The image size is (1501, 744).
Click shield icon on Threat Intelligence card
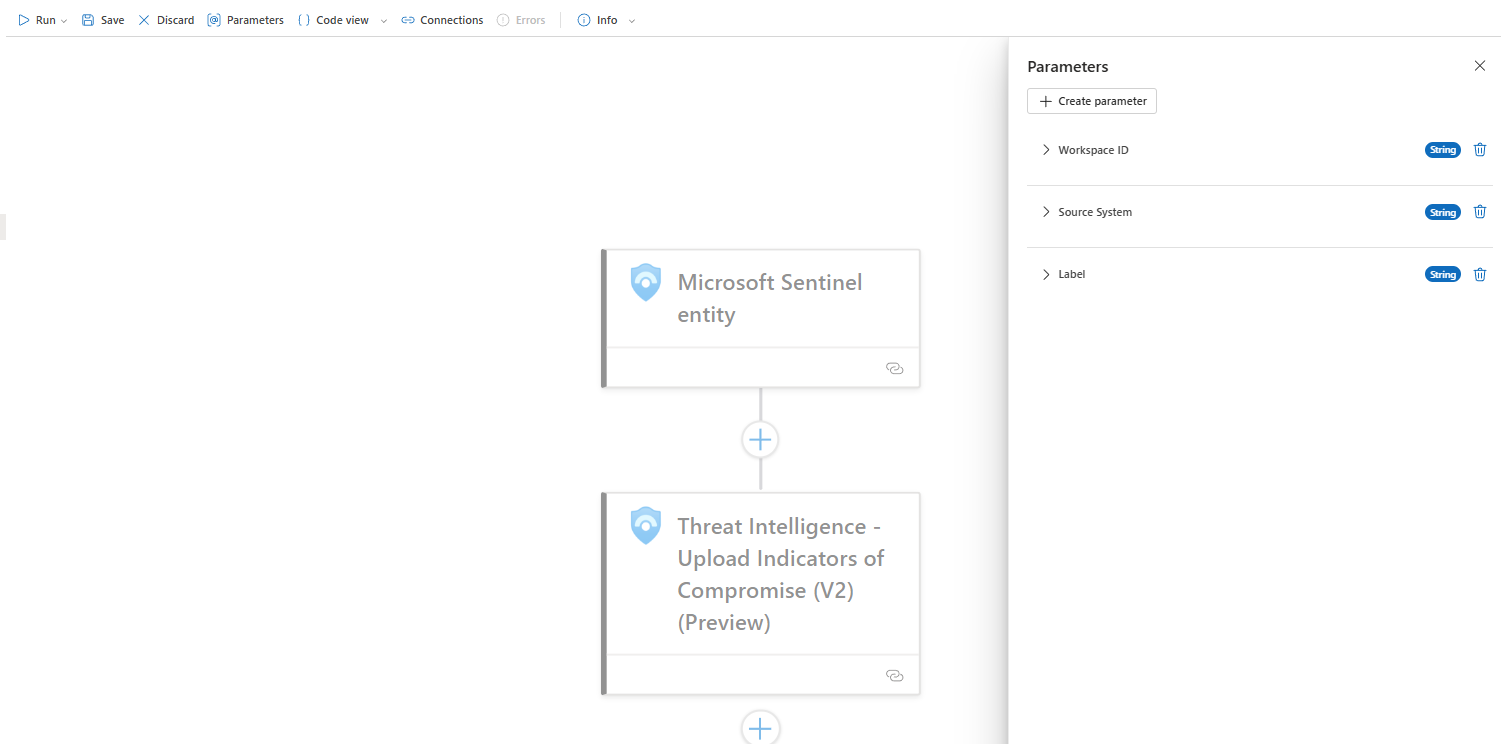tap(646, 526)
